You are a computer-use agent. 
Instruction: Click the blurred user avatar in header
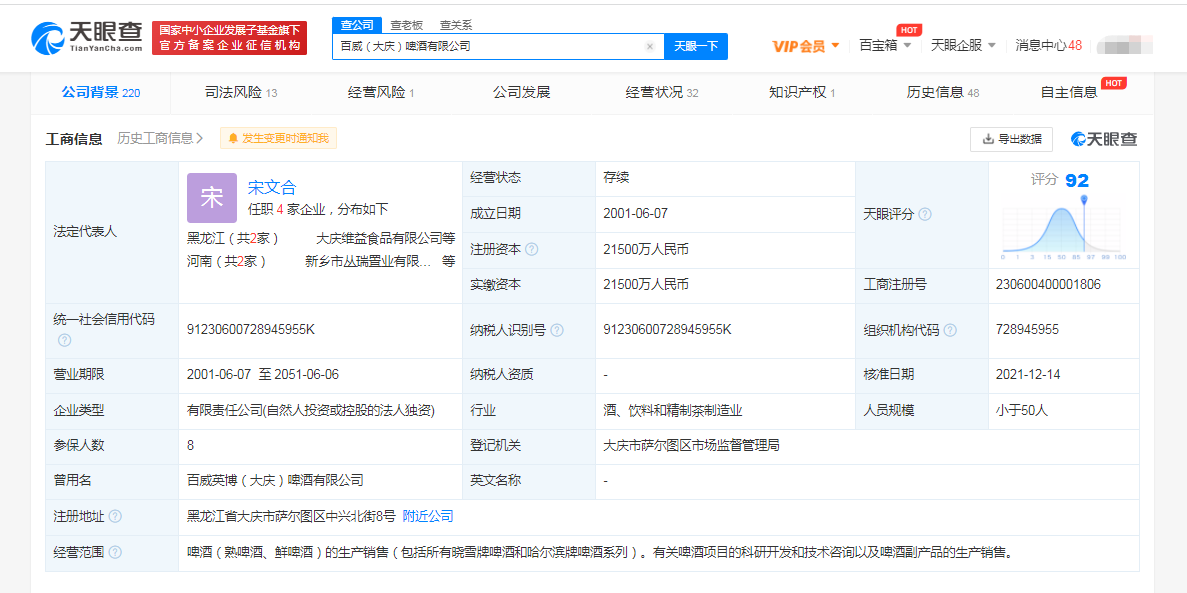tap(1123, 45)
